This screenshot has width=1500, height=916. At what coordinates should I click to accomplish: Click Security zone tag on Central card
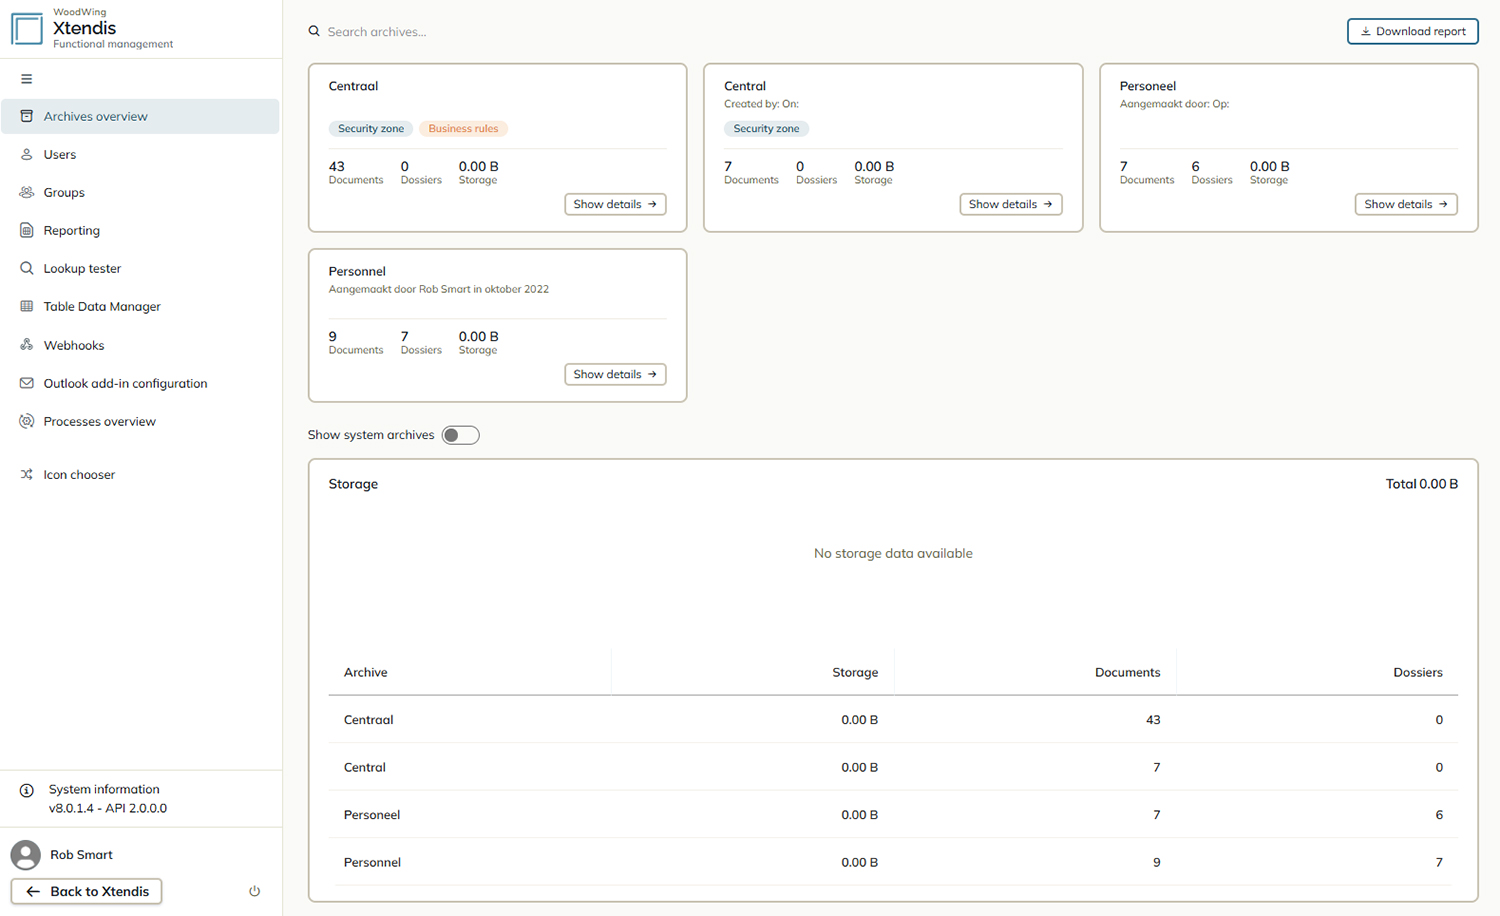pos(766,128)
